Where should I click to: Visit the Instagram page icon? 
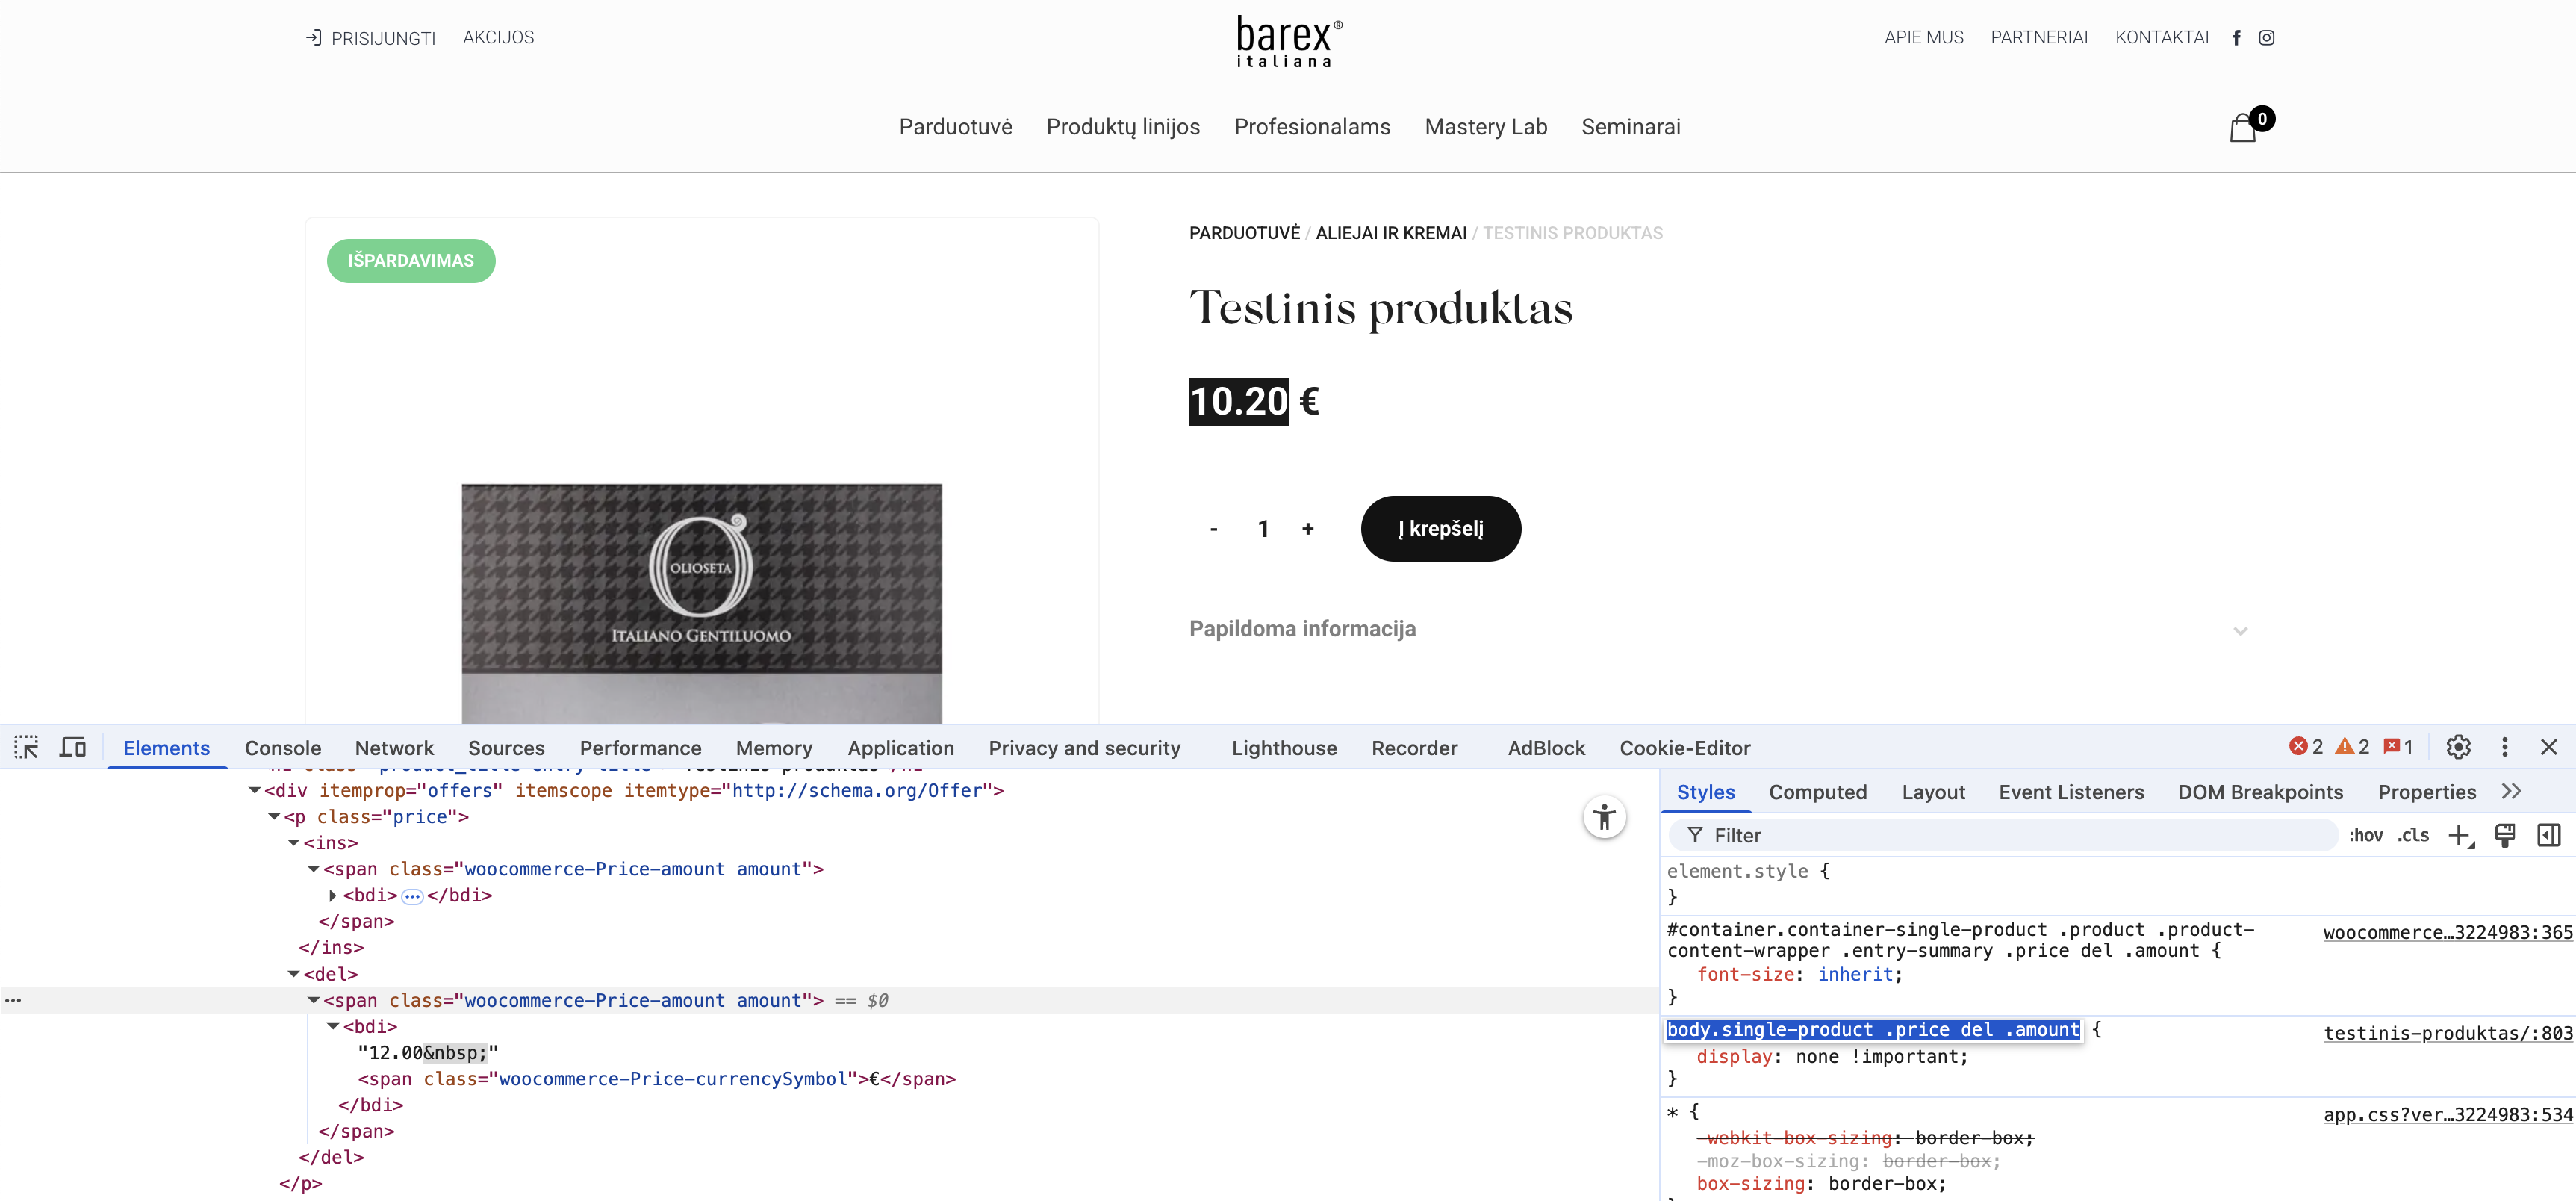[2266, 38]
